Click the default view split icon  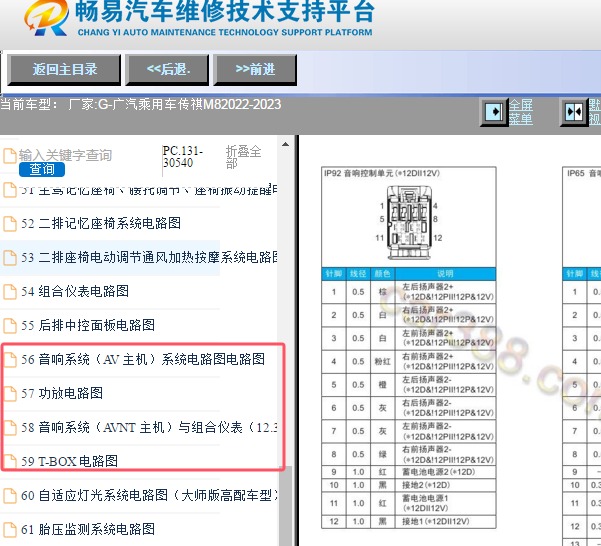coord(574,112)
